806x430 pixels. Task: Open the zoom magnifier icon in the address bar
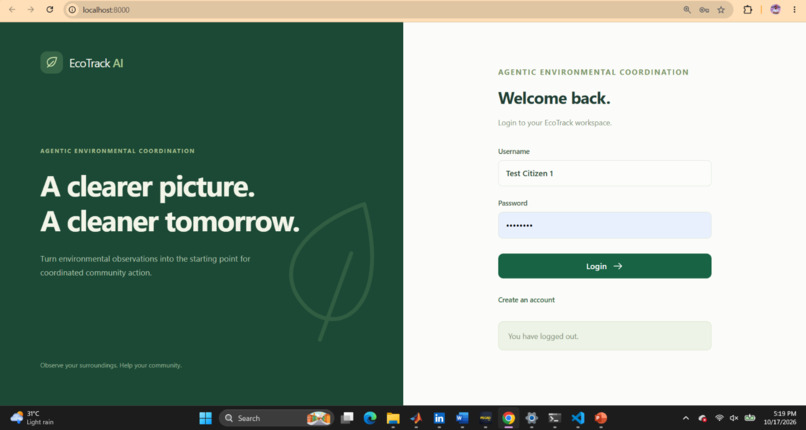click(687, 10)
